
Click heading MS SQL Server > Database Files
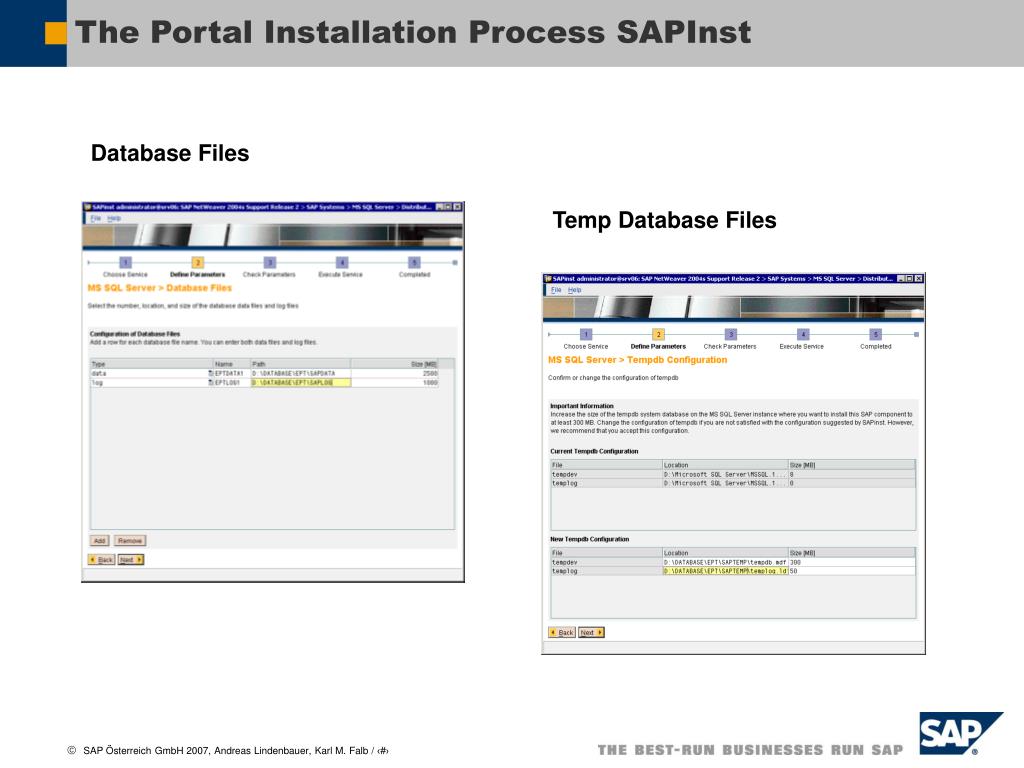(159, 288)
